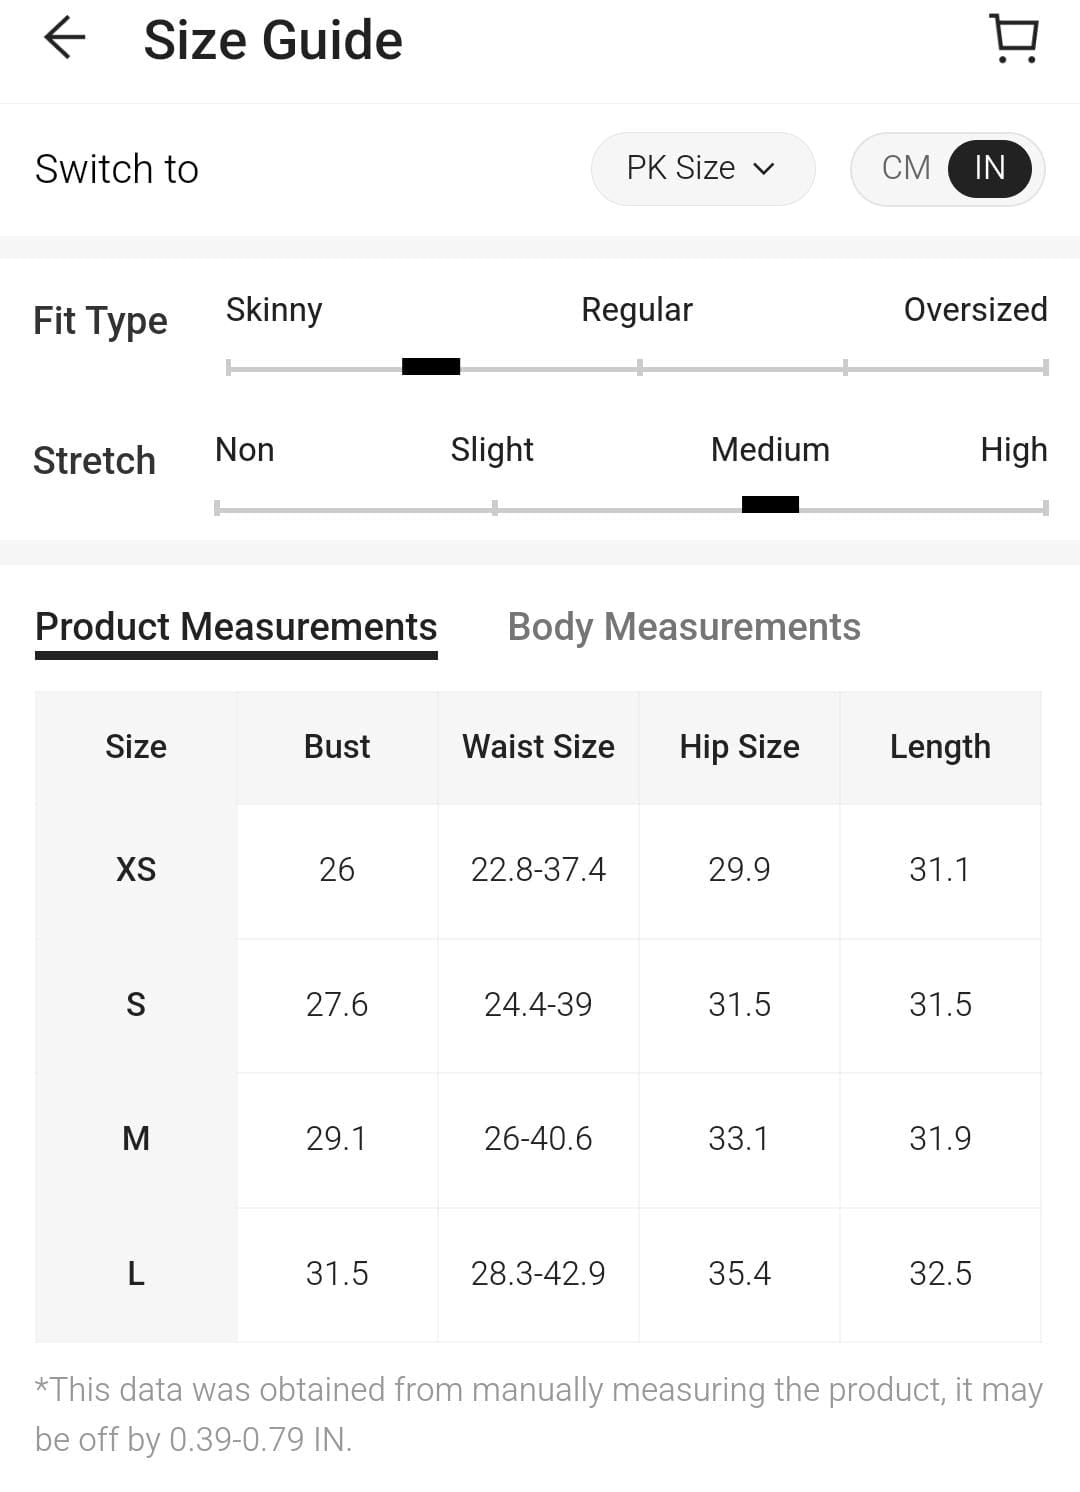The width and height of the screenshot is (1080, 1492).
Task: Click the Length column header
Action: [x=940, y=747]
